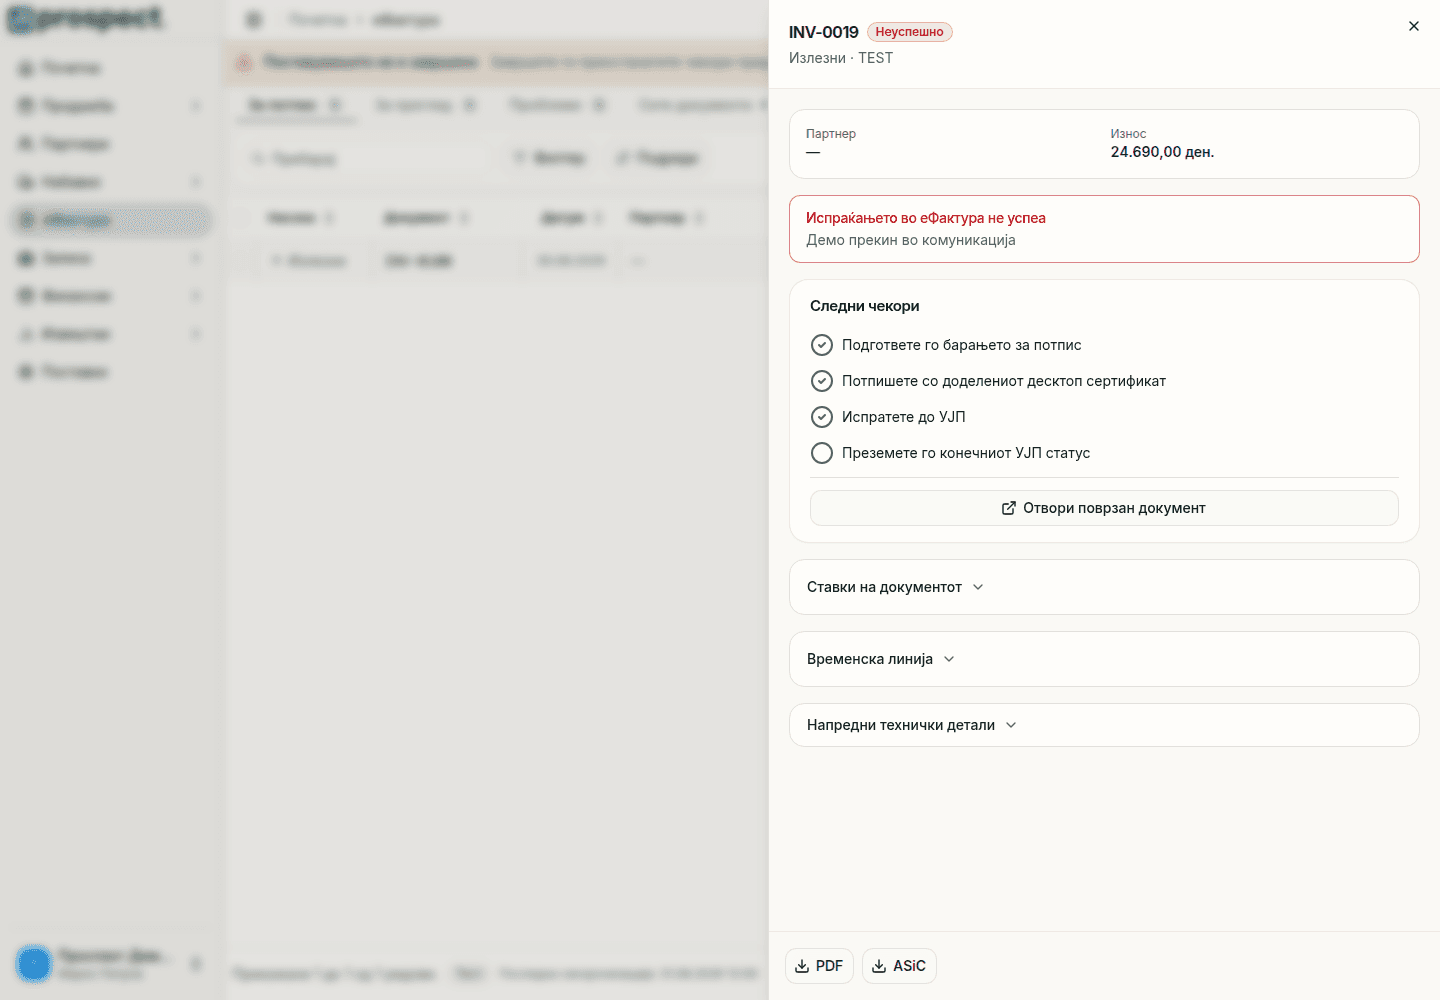This screenshot has width=1440, height=1000.
Task: Click the error detail 'Демо прекин во комуникација'
Action: click(x=911, y=240)
